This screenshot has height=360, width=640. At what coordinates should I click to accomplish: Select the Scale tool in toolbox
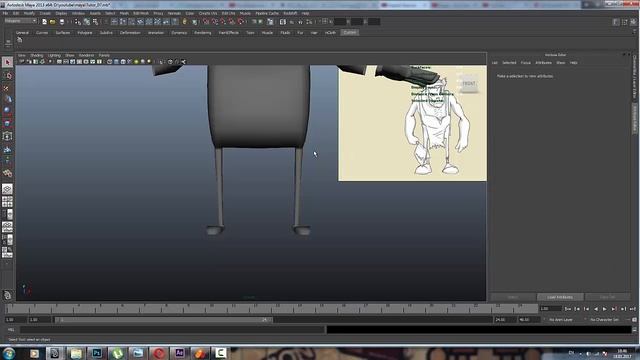click(x=7, y=122)
